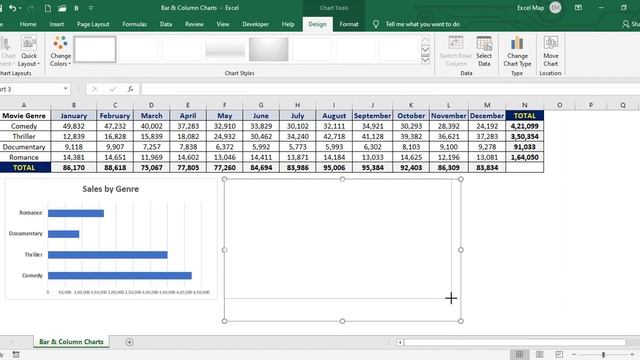Open the Formulas ribbon tab
640x360 pixels.
click(134, 24)
